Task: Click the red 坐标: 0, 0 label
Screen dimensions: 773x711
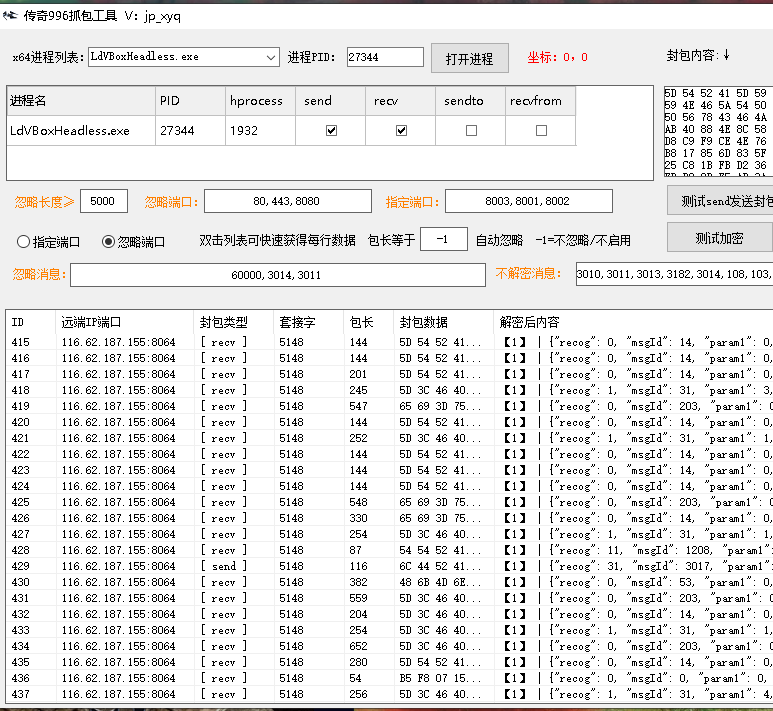Action: tap(558, 57)
